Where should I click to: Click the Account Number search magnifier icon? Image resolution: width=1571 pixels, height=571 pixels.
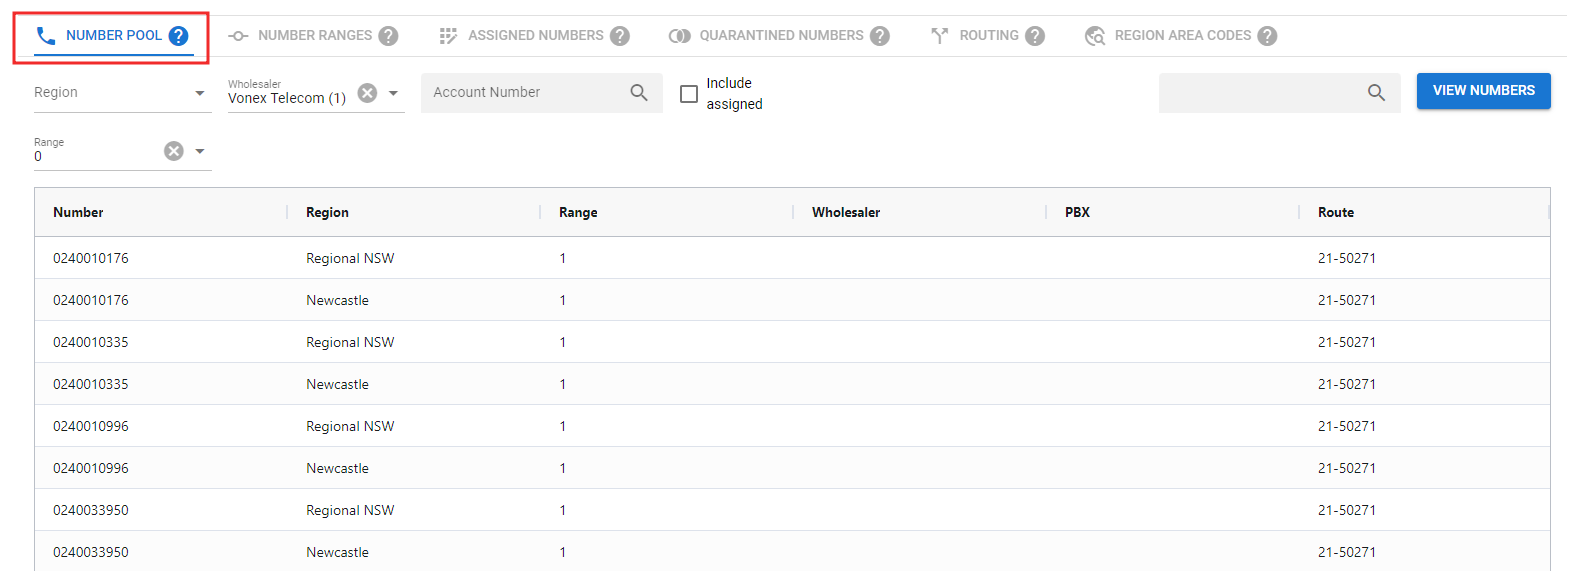pos(639,93)
